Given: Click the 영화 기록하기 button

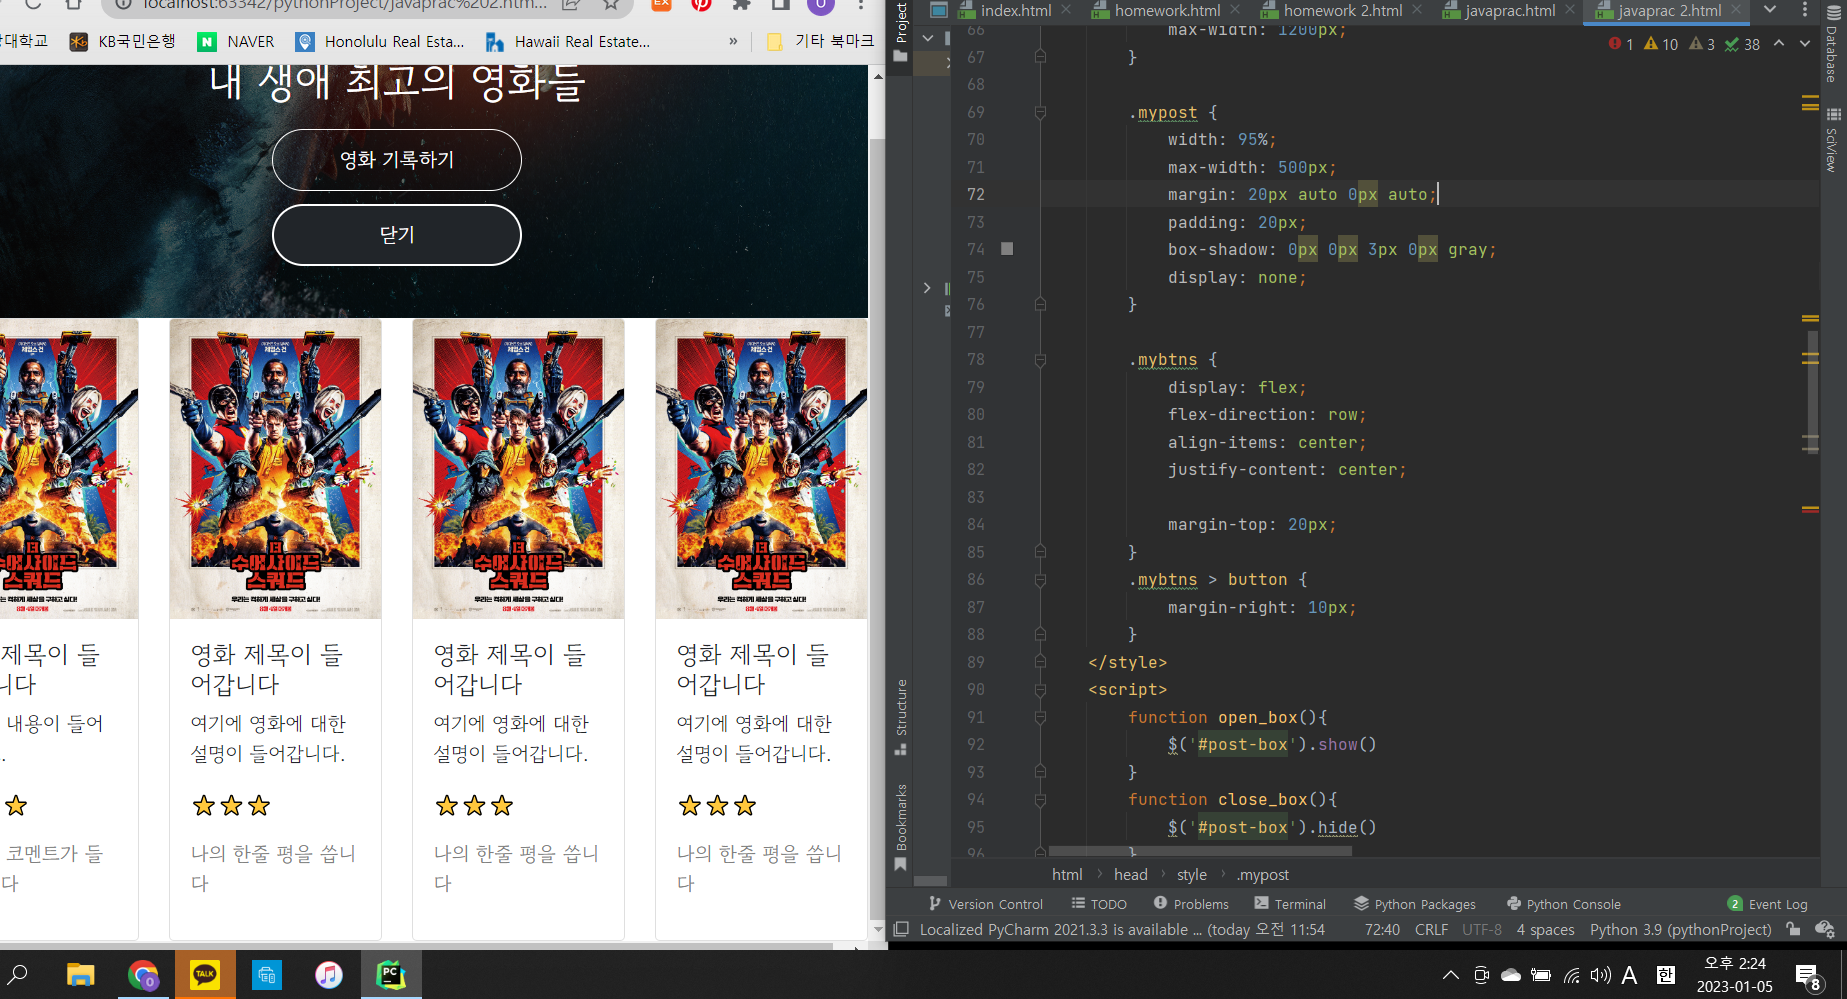Looking at the screenshot, I should pos(397,160).
